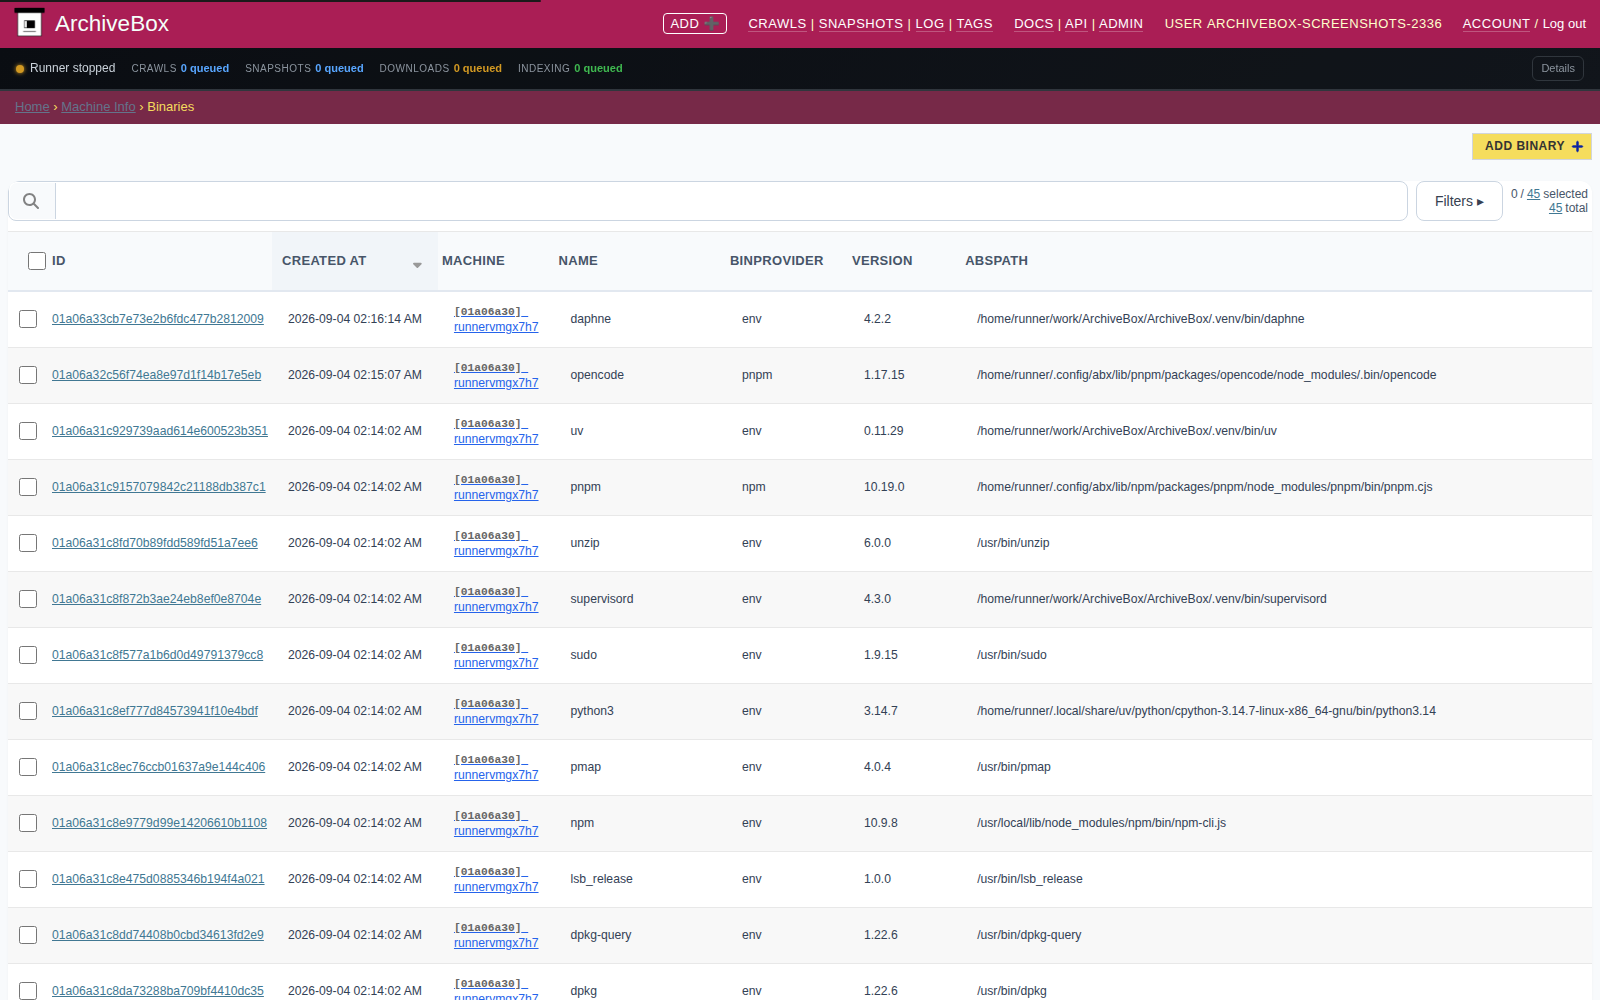Image resolution: width=1600 pixels, height=1000 pixels.
Task: Open binary ID 01a06a33cb7e73e2b6fdc477b2812009
Action: (x=158, y=319)
